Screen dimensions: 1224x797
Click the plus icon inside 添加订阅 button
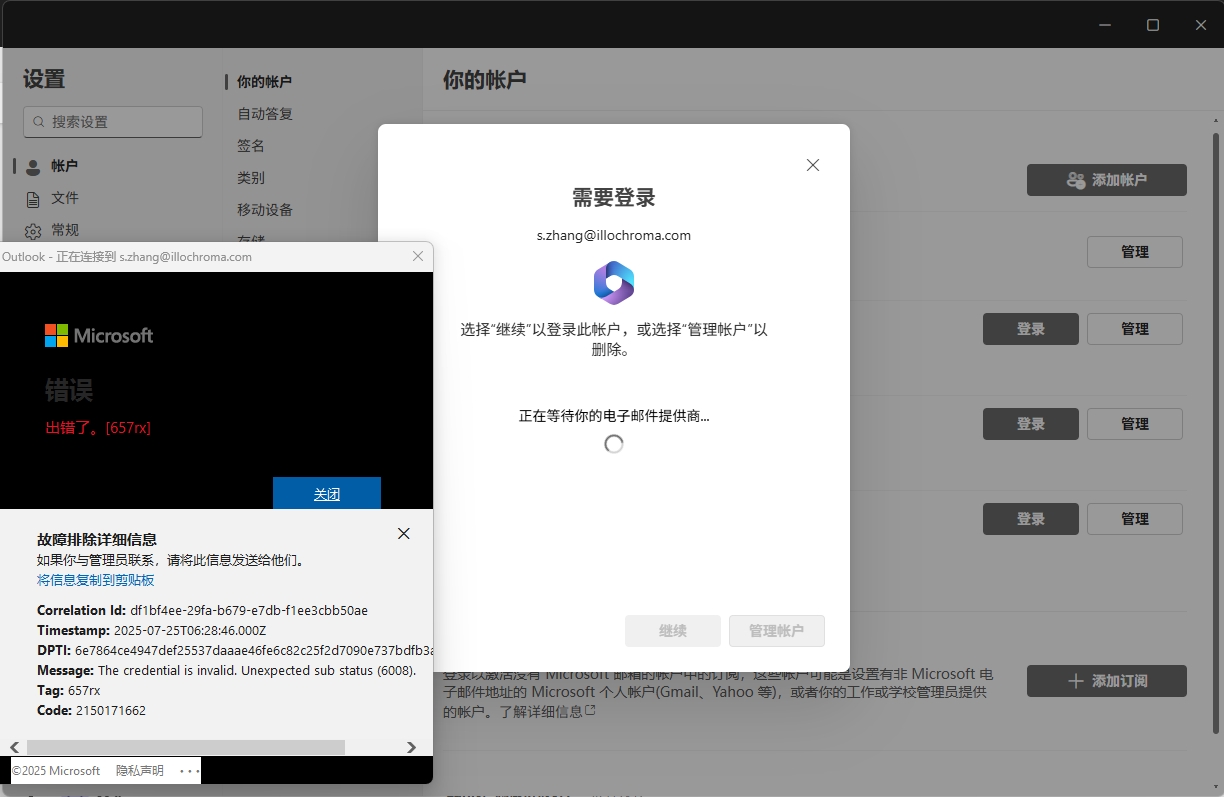pos(1076,681)
